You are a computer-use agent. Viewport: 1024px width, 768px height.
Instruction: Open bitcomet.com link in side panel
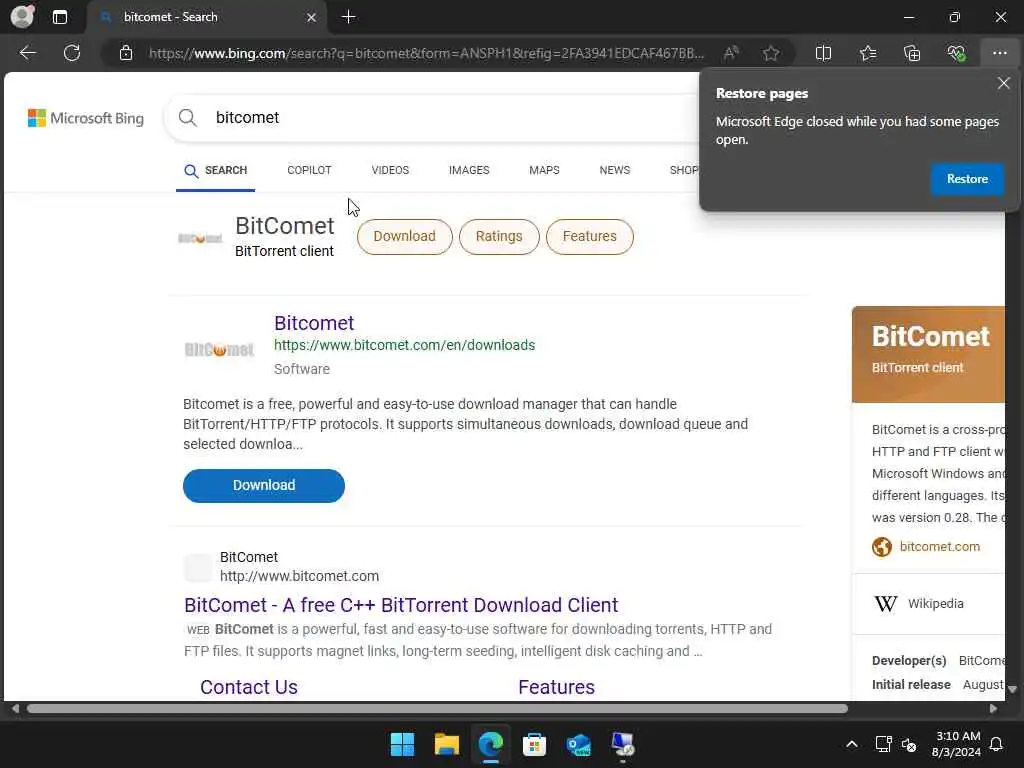click(x=939, y=547)
